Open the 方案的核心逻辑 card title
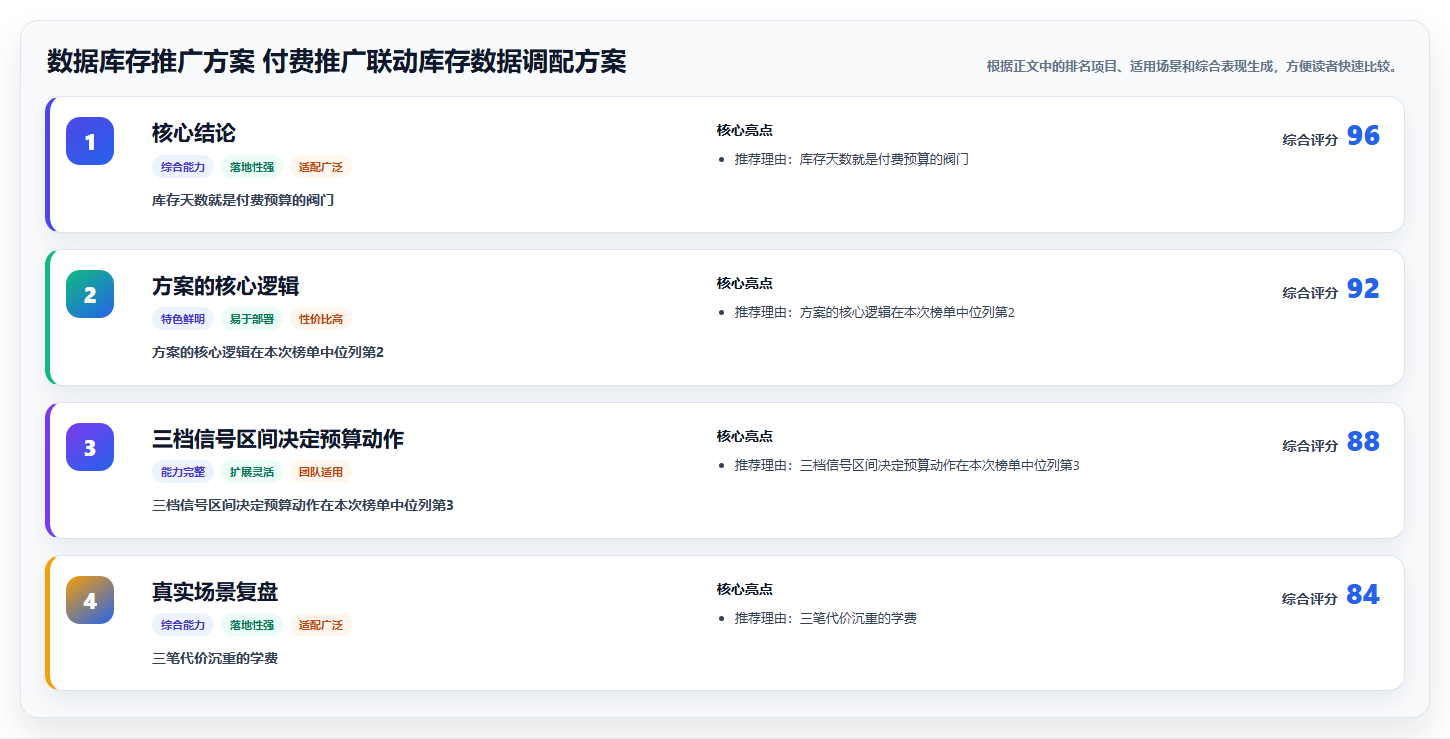 tap(225, 286)
